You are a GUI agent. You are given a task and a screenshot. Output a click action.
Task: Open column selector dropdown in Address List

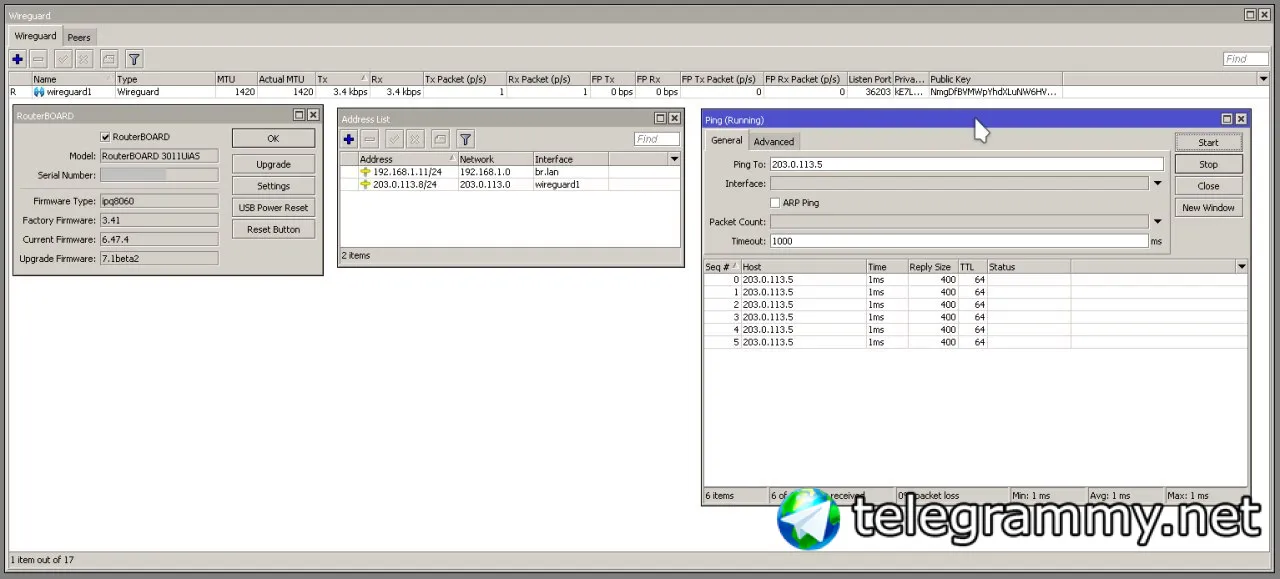674,159
